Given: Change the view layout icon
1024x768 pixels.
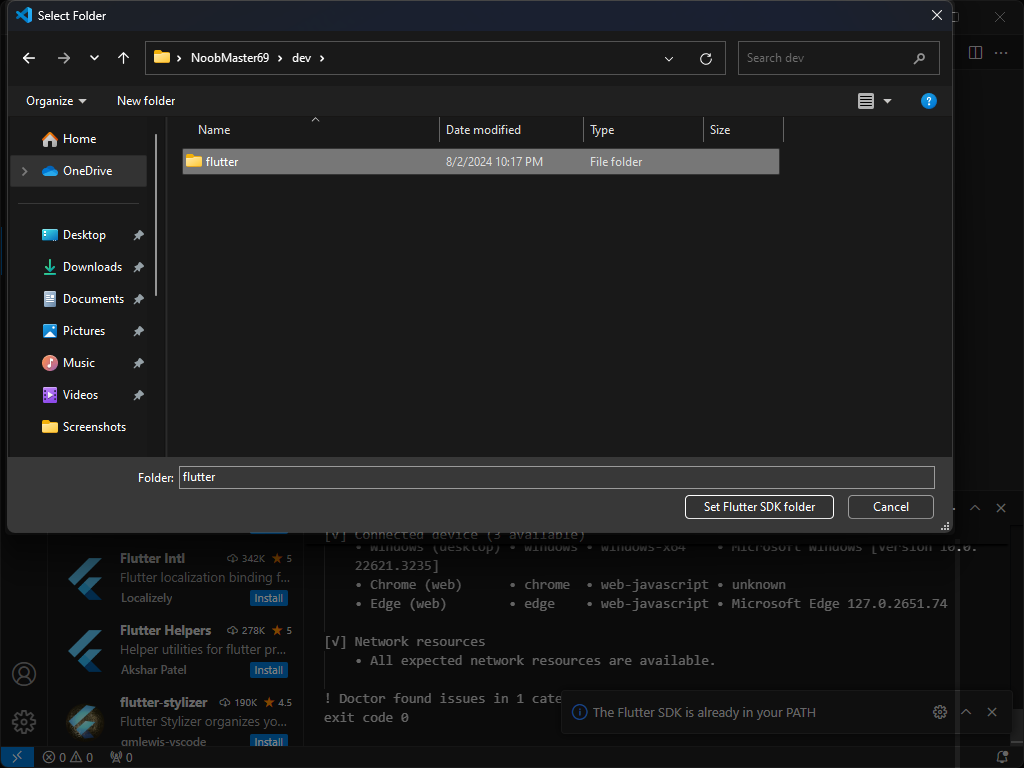Looking at the screenshot, I should point(866,101).
